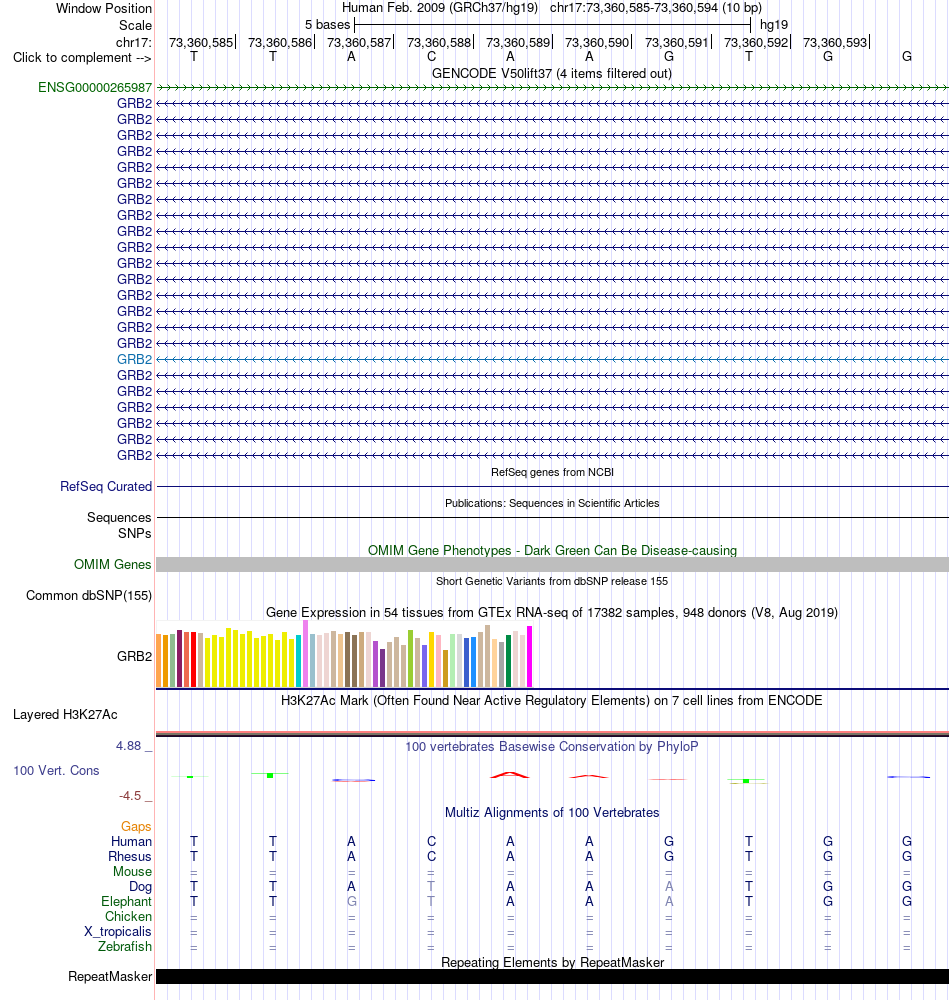Click the 'Window Position' label
Screen dimensions: 950x1000
tap(104, 8)
